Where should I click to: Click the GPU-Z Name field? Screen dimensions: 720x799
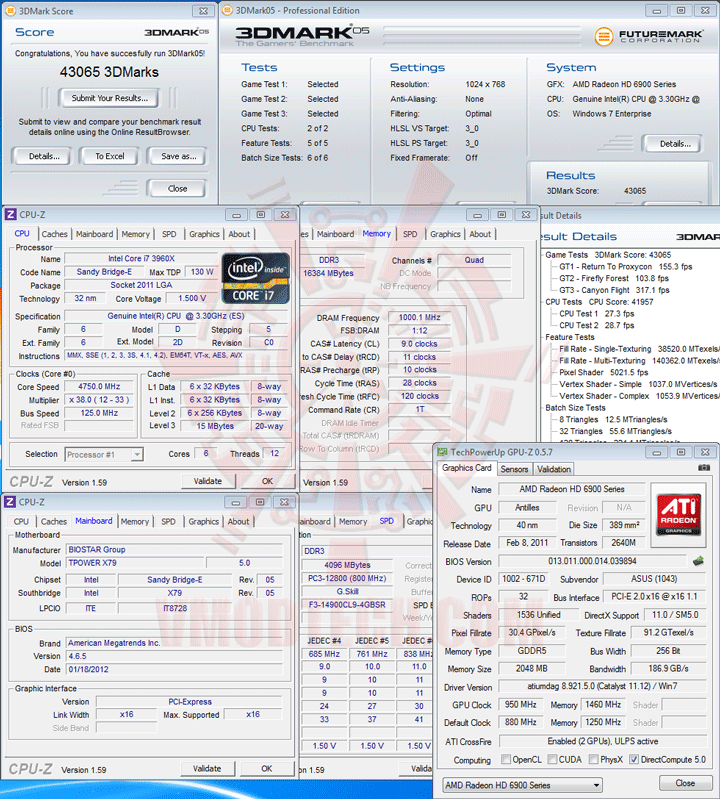[571, 489]
